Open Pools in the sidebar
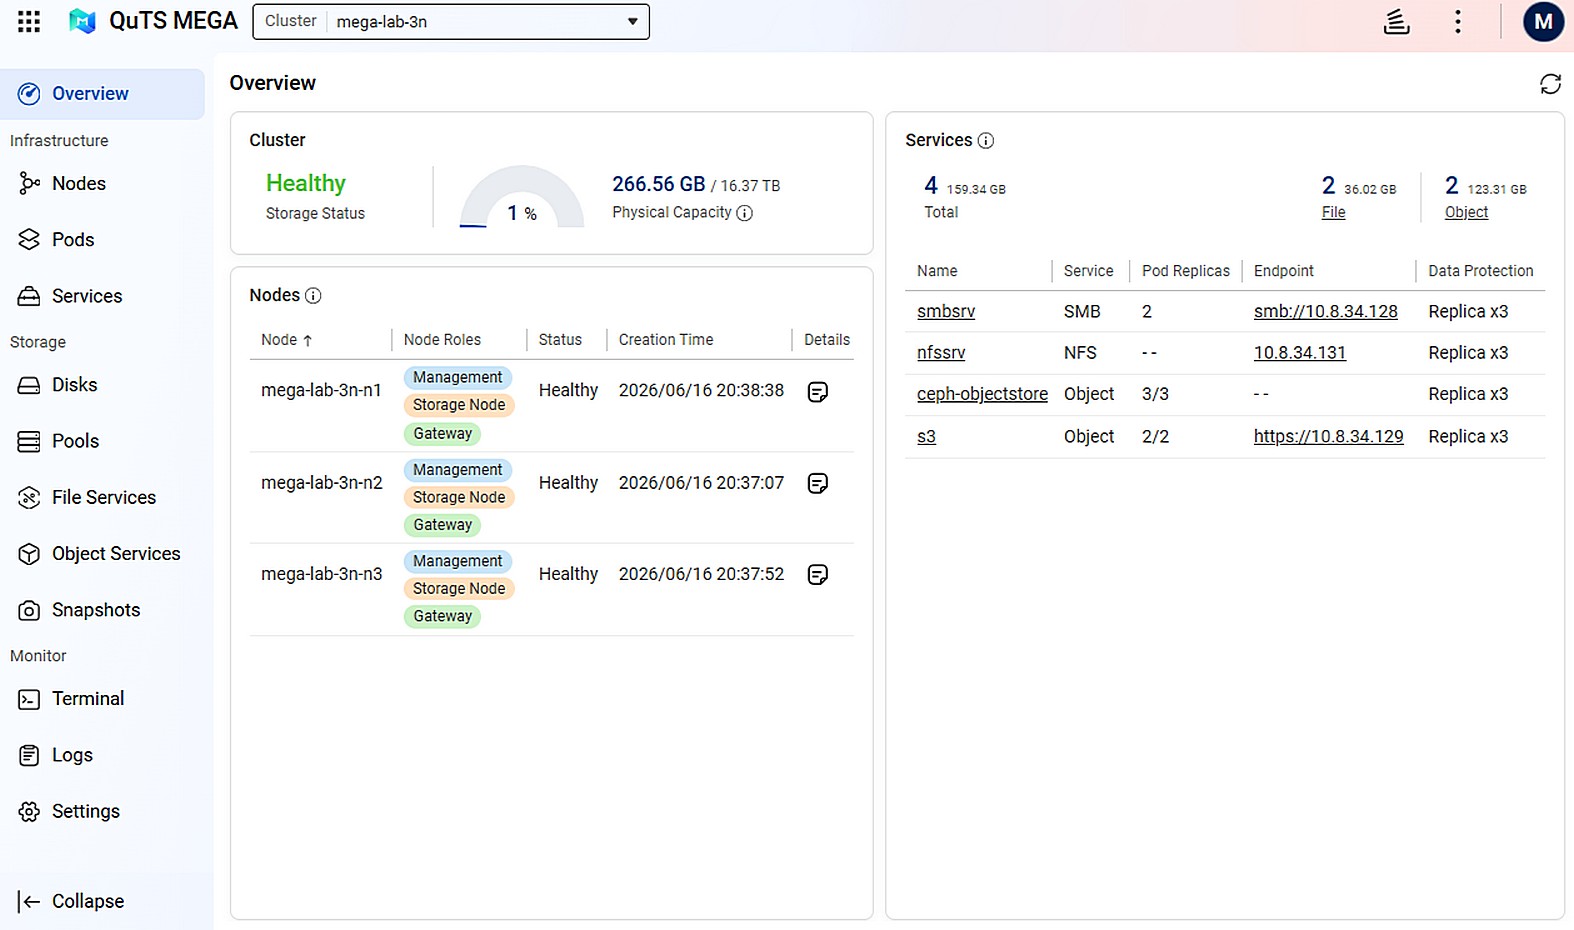This screenshot has height=930, width=1574. coord(102,441)
